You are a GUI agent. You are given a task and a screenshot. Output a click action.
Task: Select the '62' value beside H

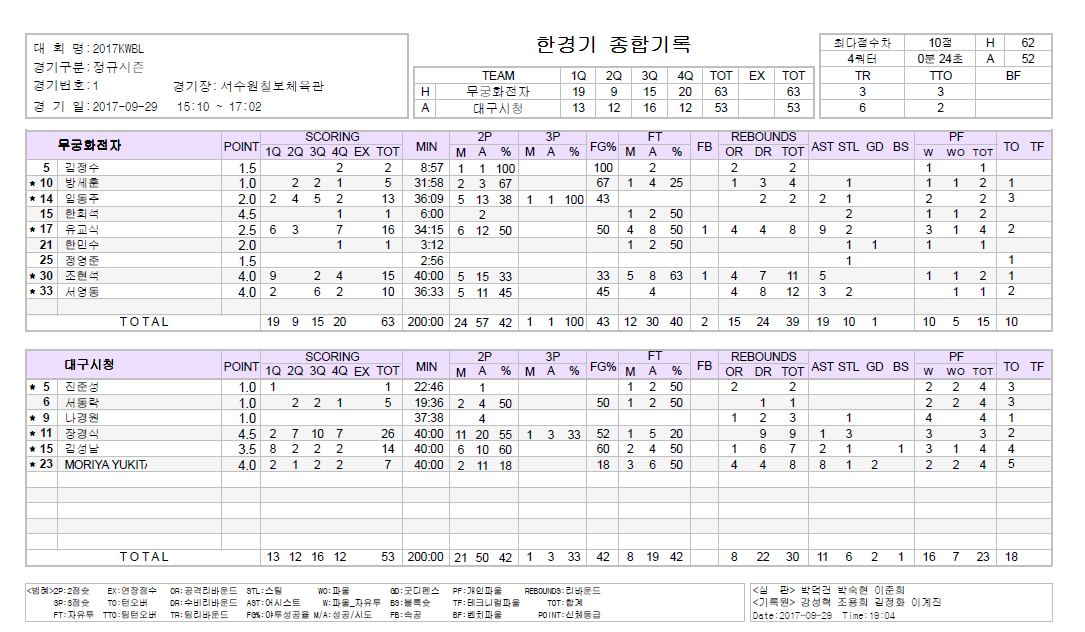coord(1028,43)
